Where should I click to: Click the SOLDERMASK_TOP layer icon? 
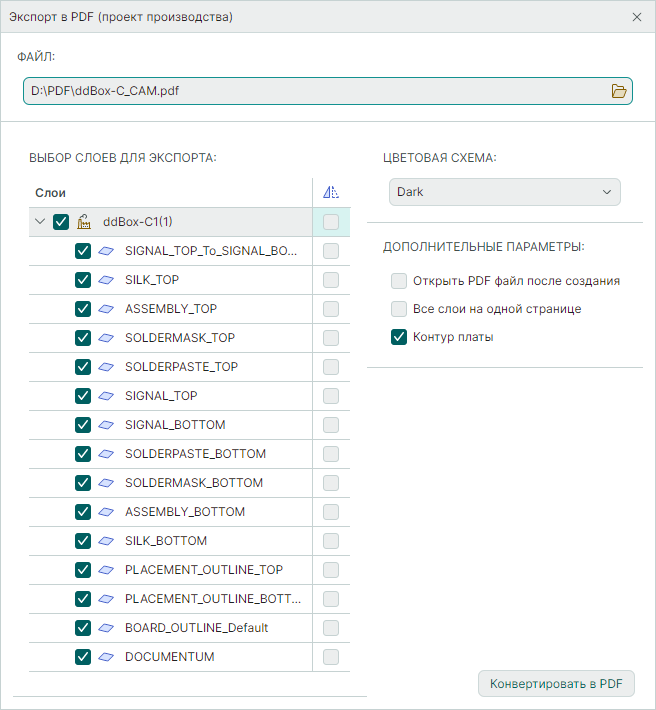tap(106, 338)
